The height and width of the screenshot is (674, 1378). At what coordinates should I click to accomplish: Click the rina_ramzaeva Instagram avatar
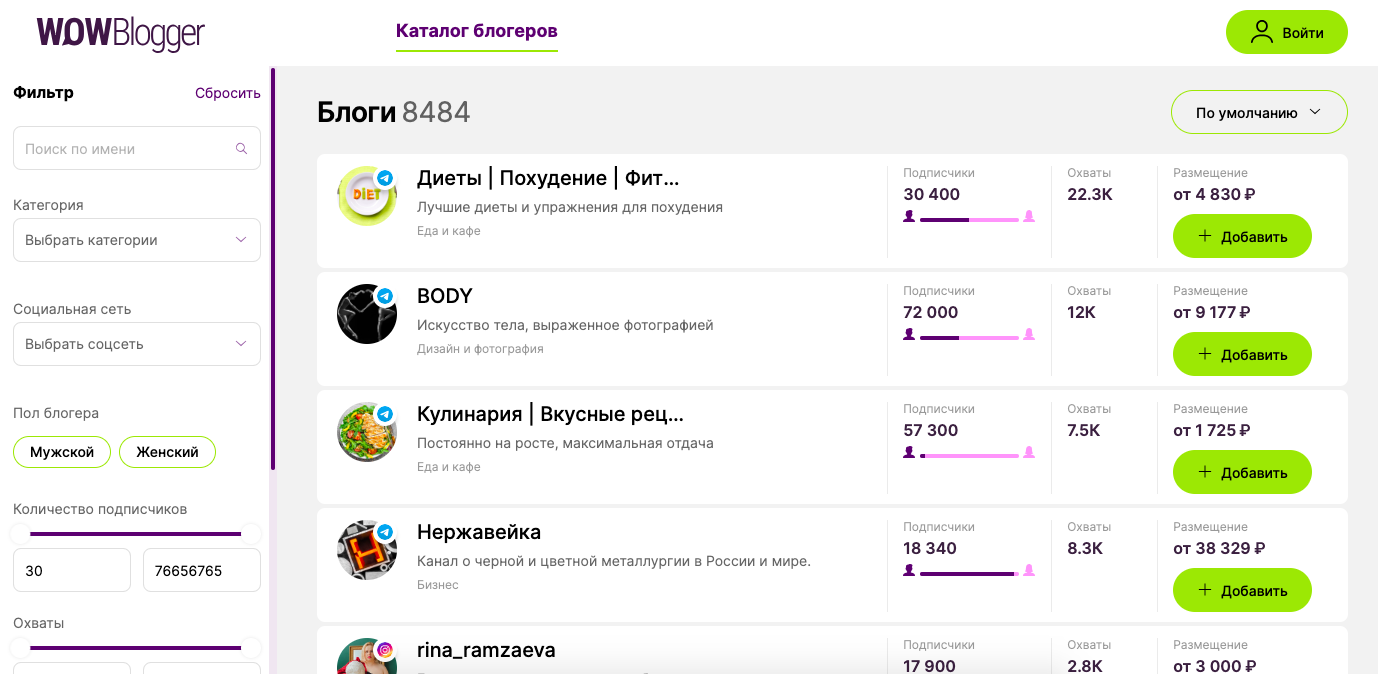[x=366, y=660]
